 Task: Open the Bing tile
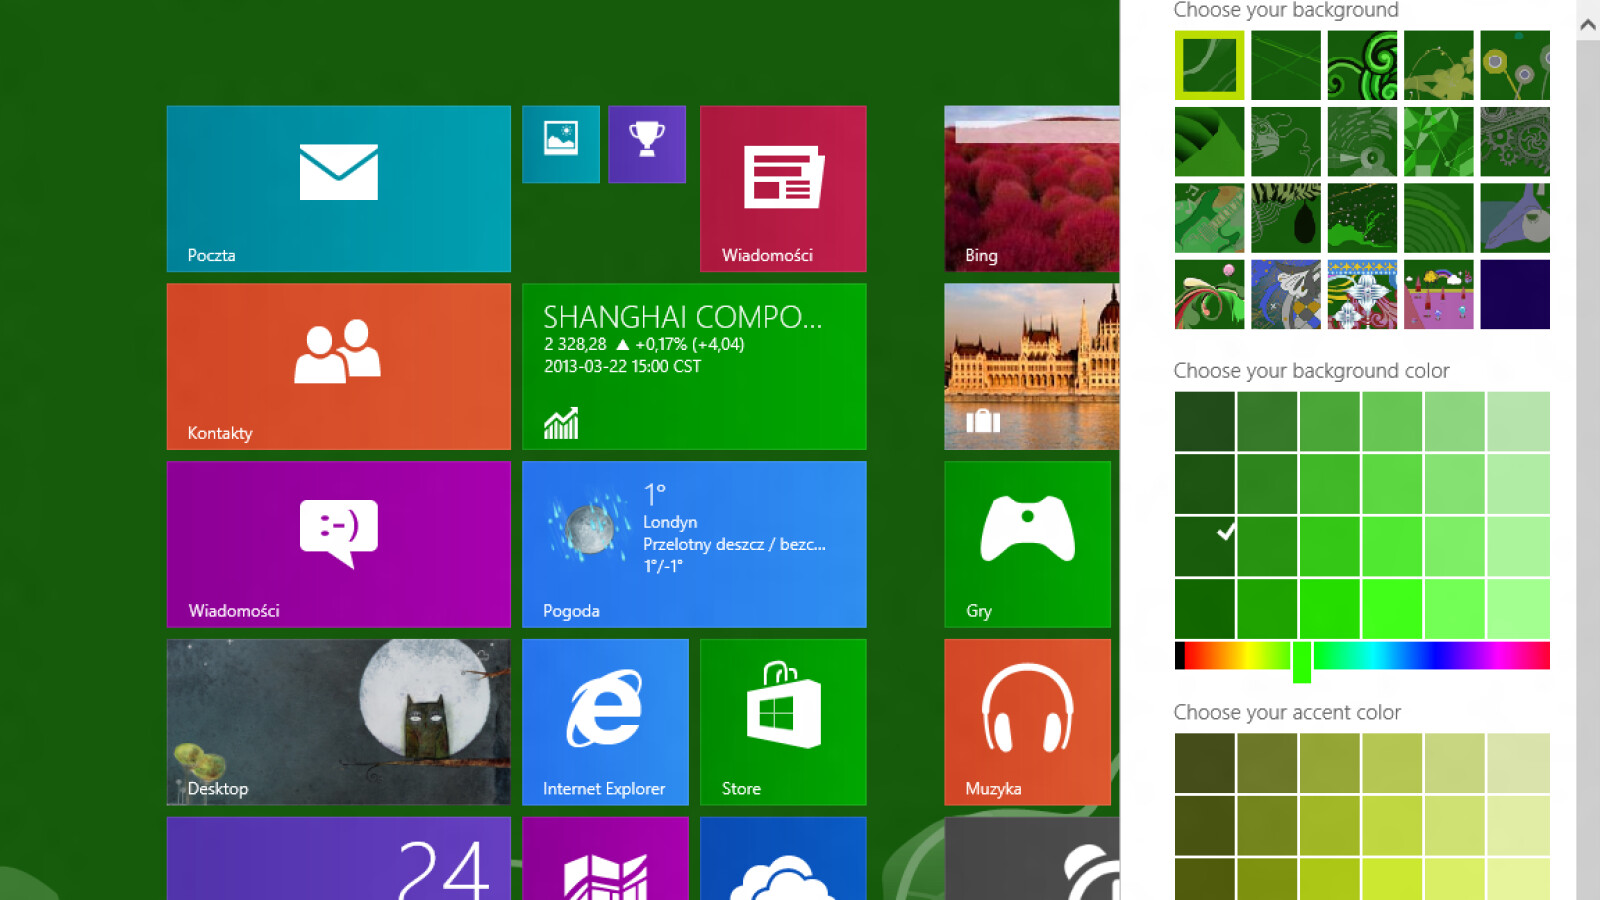pos(1030,190)
